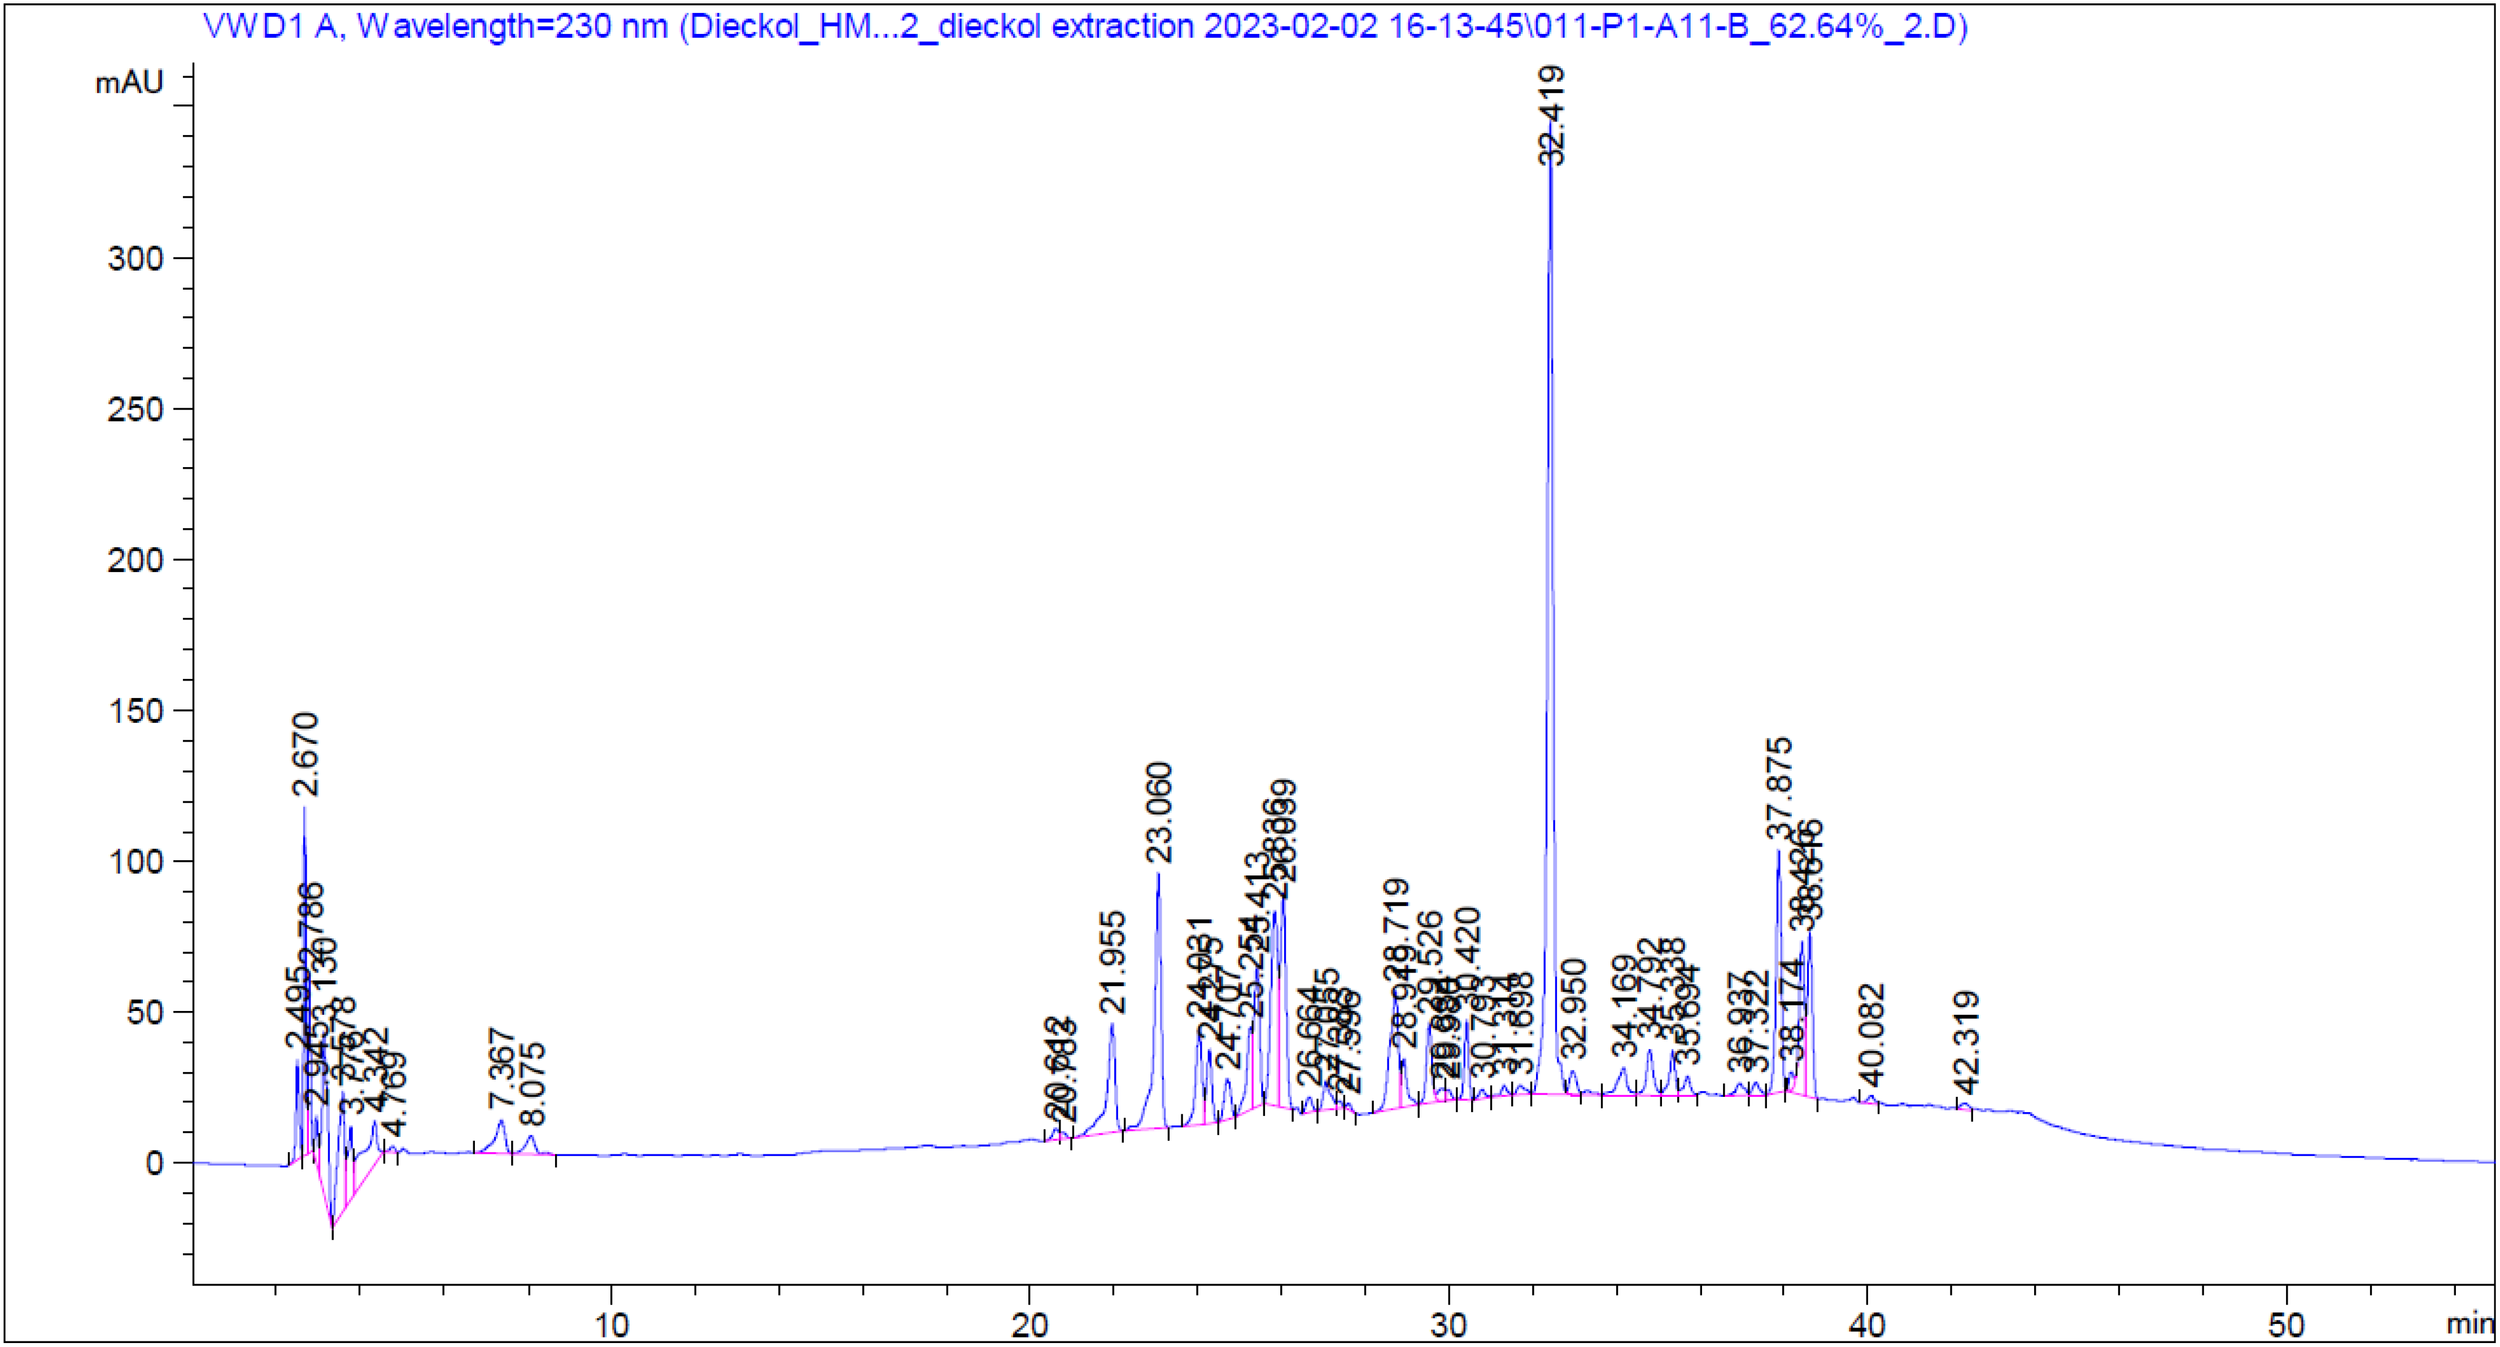Select the tallest peak labeled 32.419

pyautogui.click(x=1549, y=120)
